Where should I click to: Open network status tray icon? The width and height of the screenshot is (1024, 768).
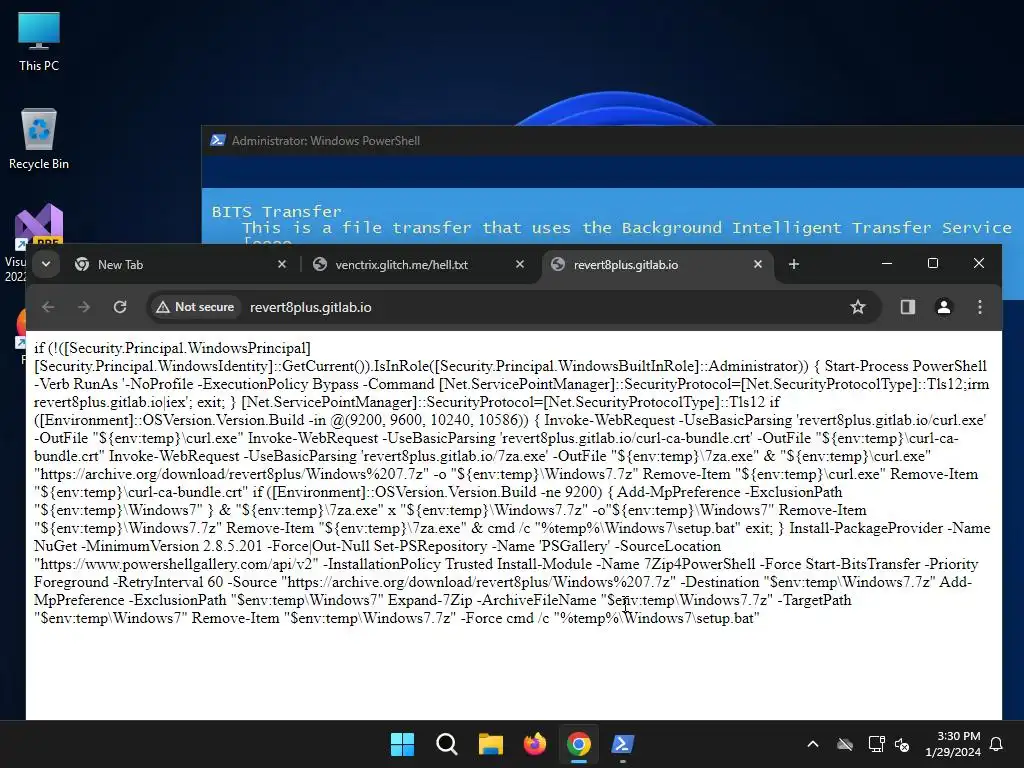[x=876, y=744]
